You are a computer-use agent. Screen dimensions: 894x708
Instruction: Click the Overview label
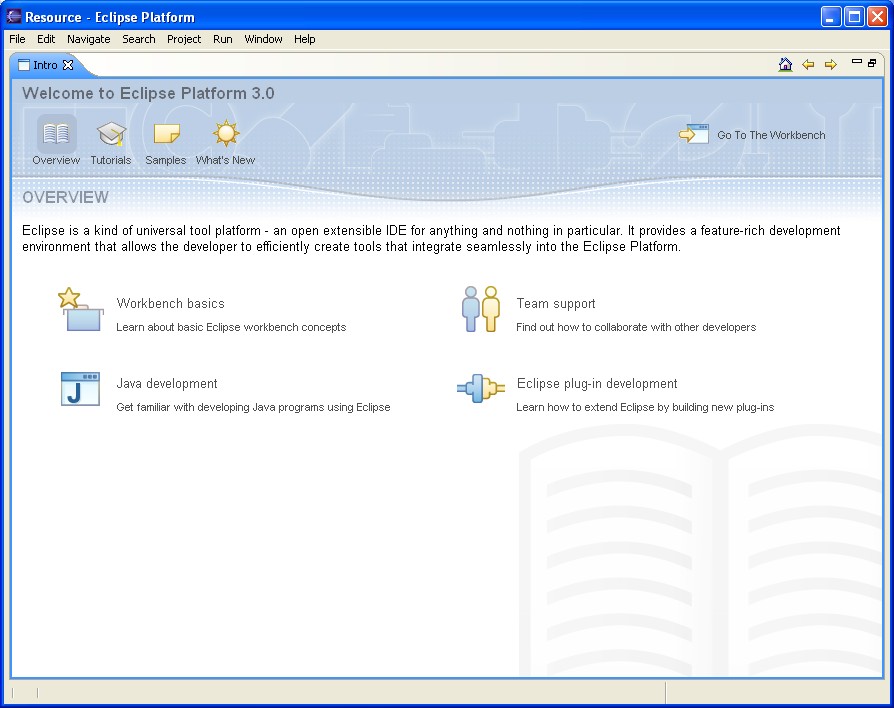[56, 160]
